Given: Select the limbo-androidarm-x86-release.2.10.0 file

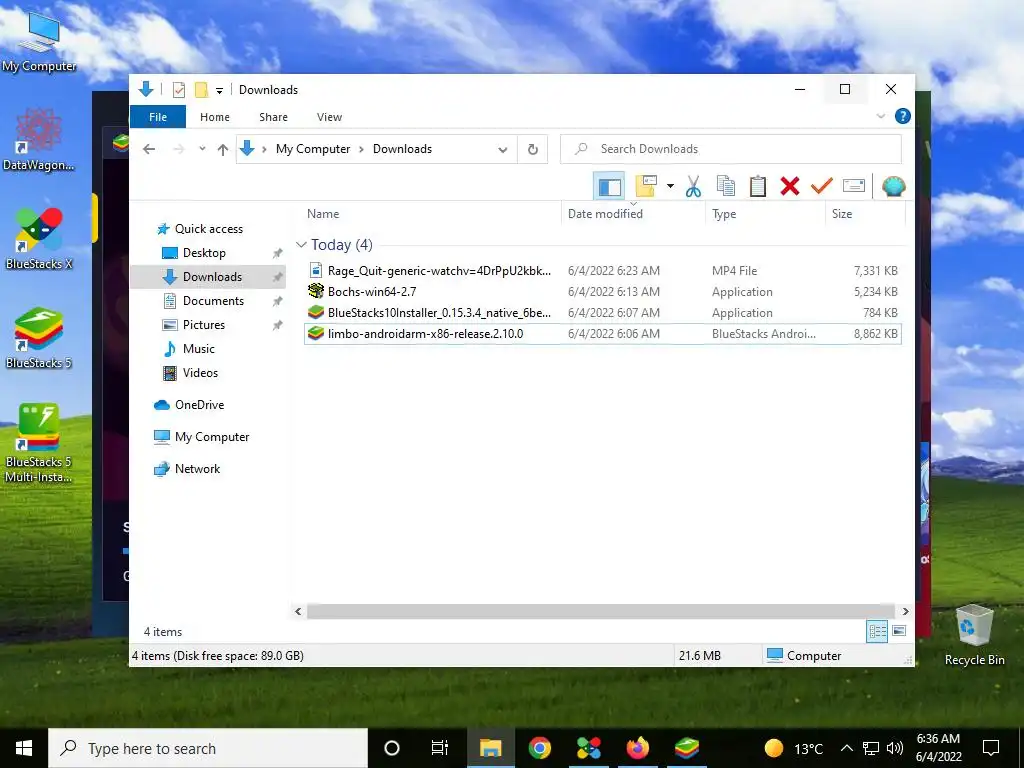Looking at the screenshot, I should [602, 334].
